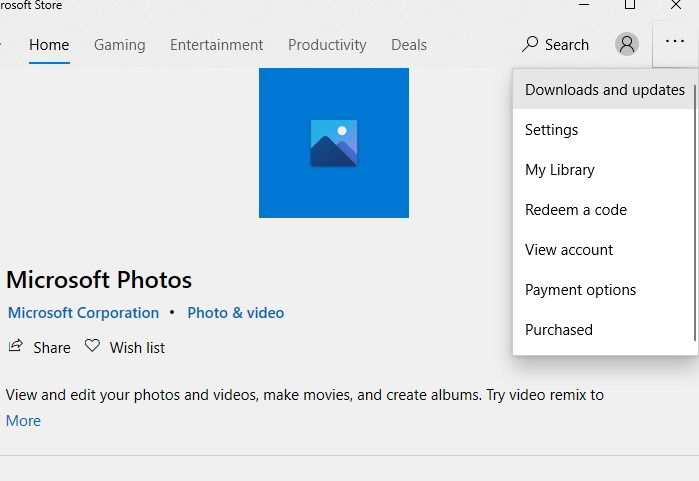Image resolution: width=699 pixels, height=481 pixels.
Task: Click the Search magnifier icon
Action: pos(530,44)
